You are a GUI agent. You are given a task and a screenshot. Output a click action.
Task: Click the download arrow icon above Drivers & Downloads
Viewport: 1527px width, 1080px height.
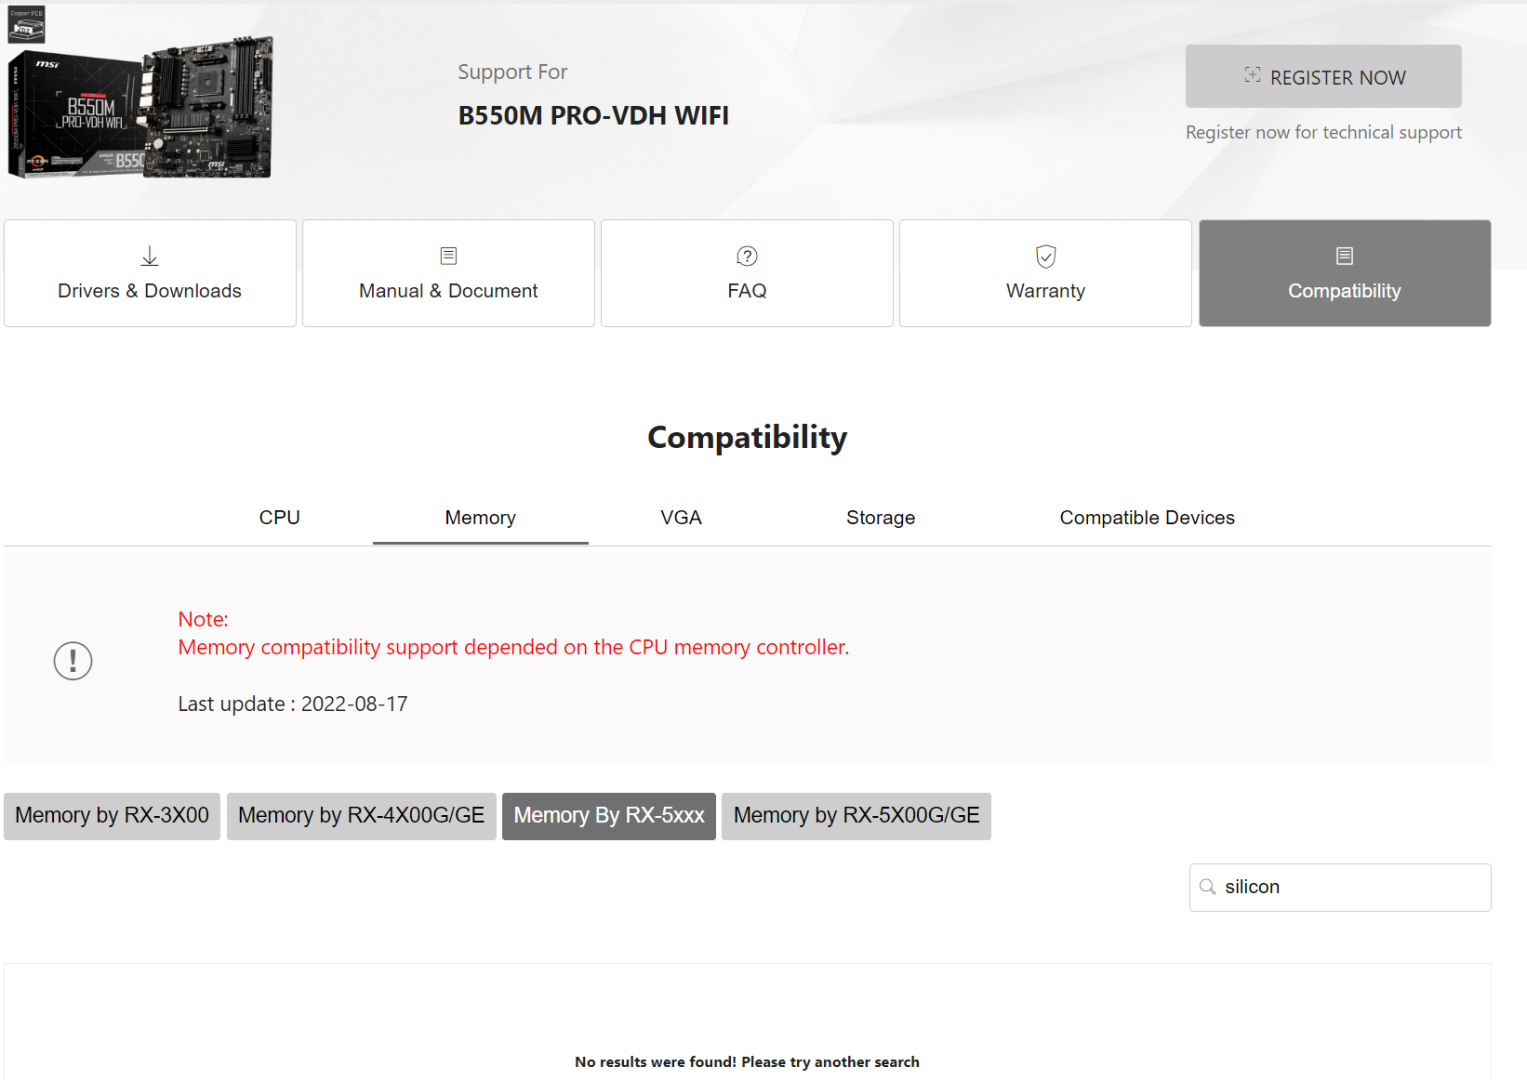coord(150,256)
